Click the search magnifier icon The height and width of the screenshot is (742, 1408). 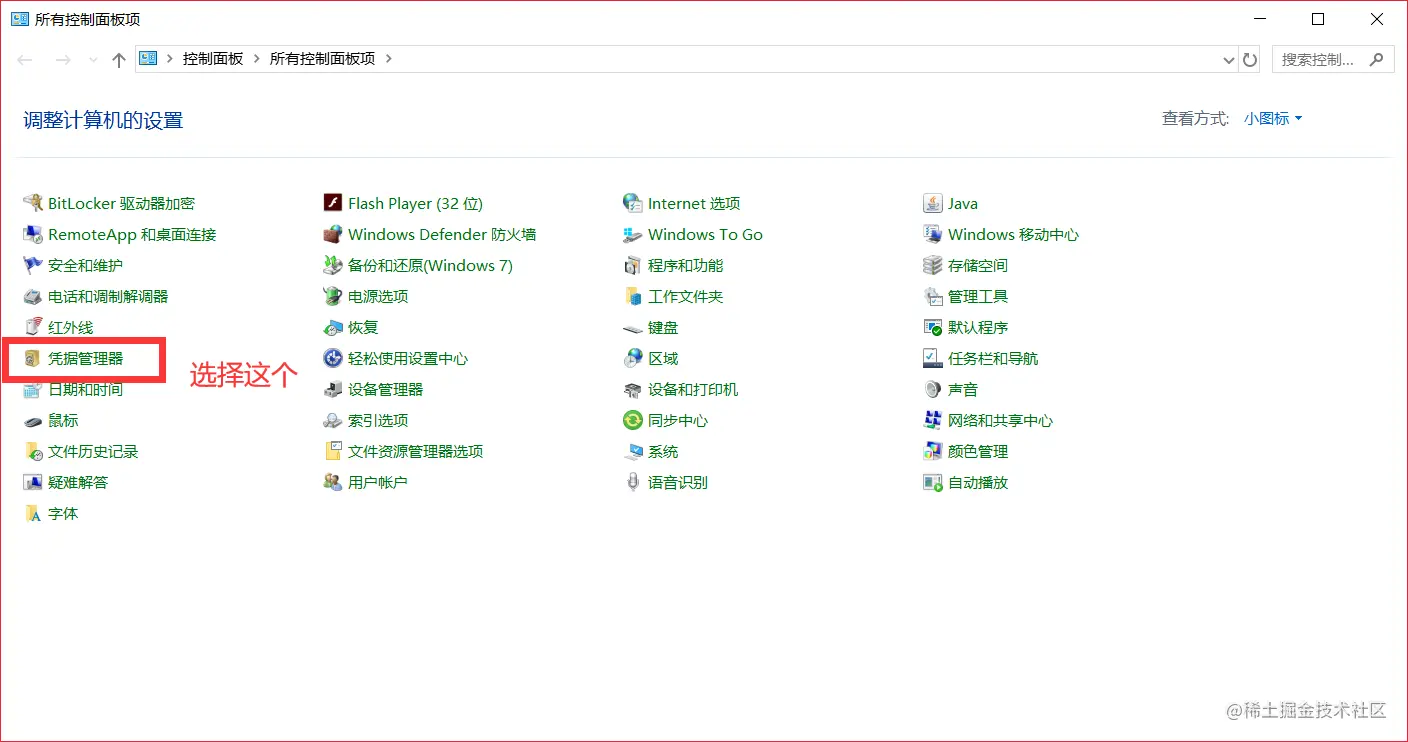(x=1377, y=59)
